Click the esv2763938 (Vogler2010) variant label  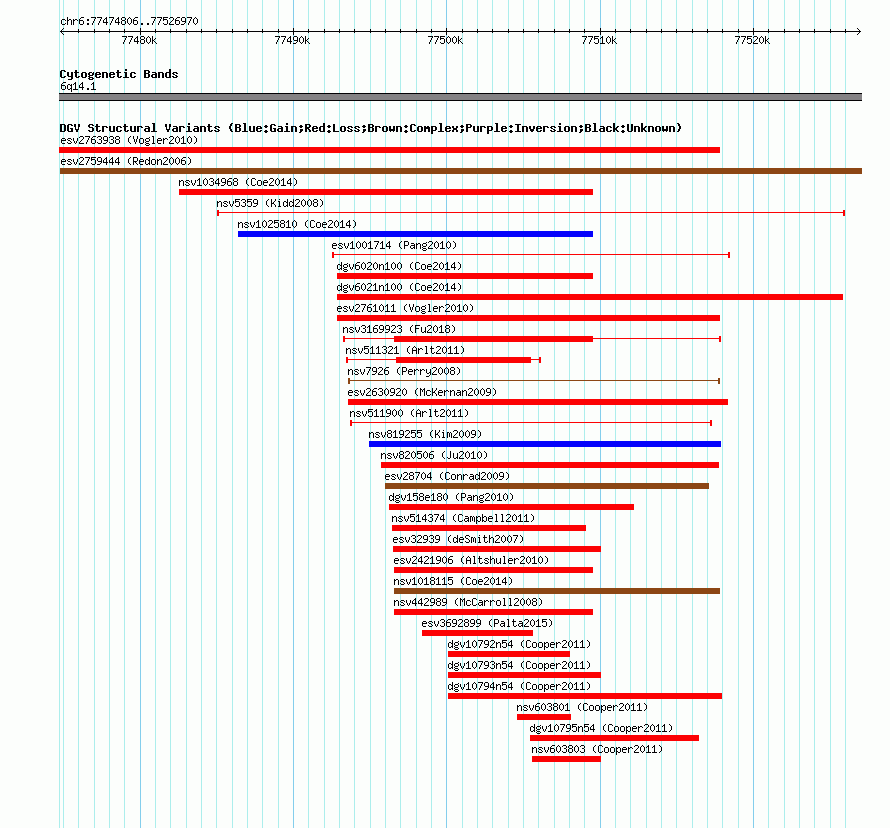[x=129, y=140]
